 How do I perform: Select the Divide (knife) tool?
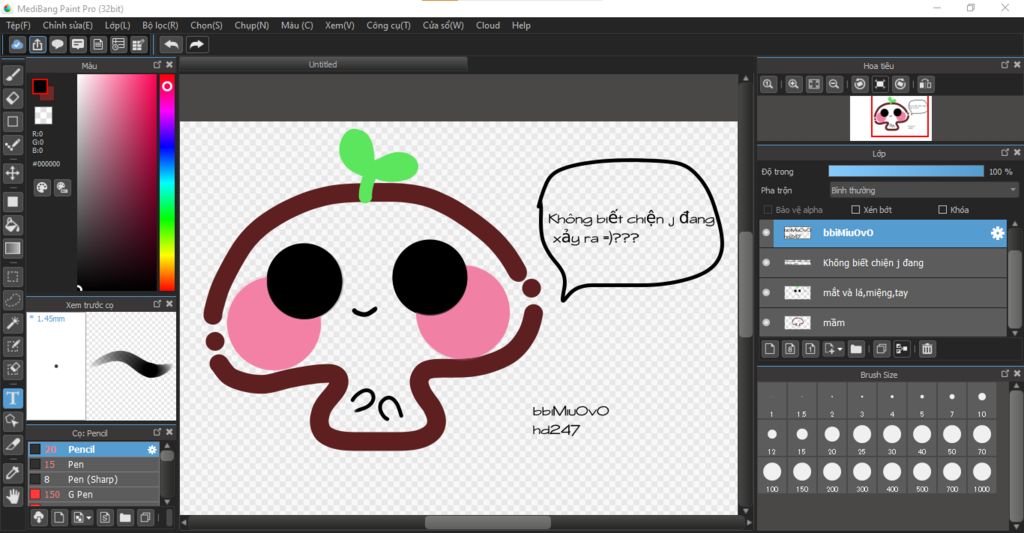[12, 444]
